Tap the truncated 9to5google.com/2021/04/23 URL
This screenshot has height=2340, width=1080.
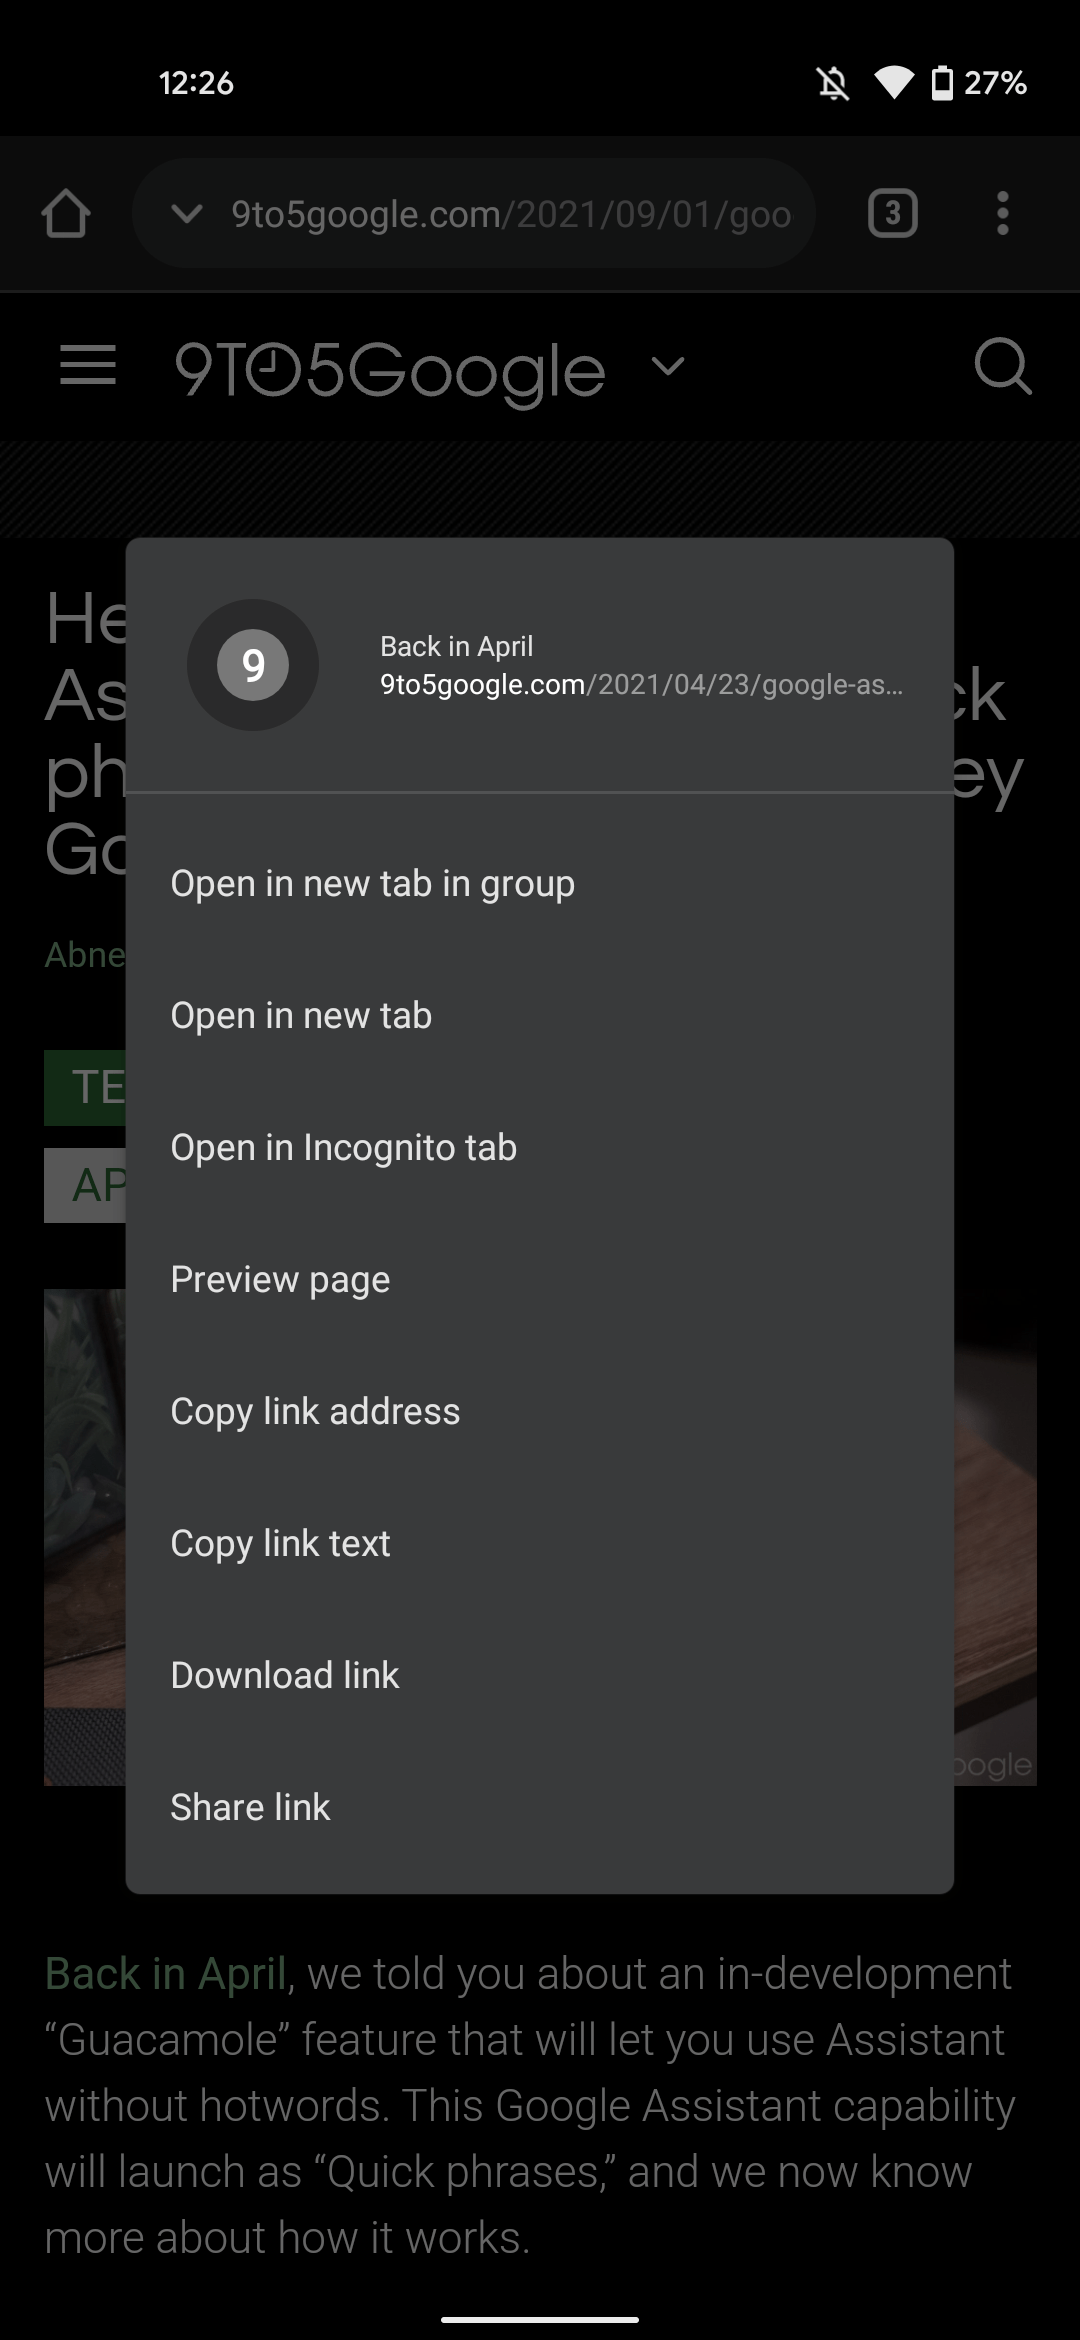641,685
